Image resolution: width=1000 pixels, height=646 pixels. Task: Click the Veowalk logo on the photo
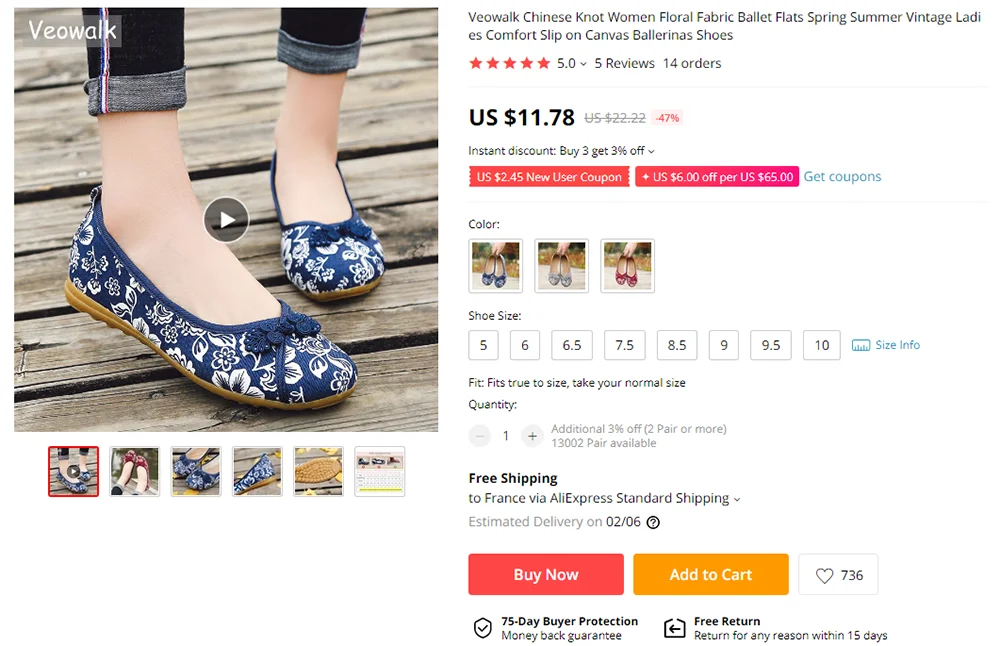[x=70, y=31]
